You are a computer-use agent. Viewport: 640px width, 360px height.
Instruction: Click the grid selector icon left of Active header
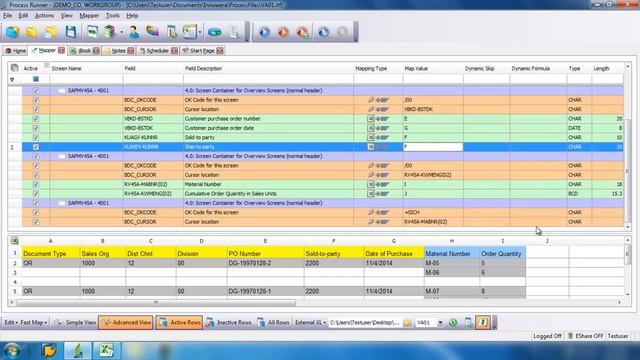pyautogui.click(x=15, y=68)
